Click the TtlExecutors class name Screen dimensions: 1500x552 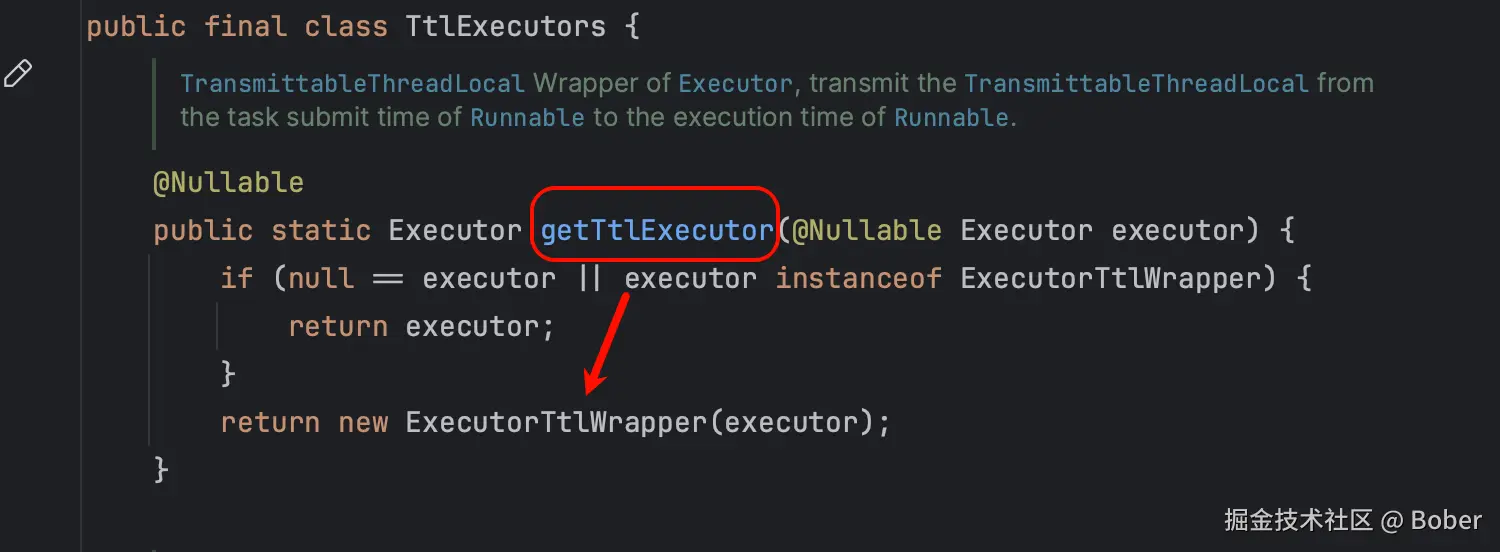tap(506, 26)
